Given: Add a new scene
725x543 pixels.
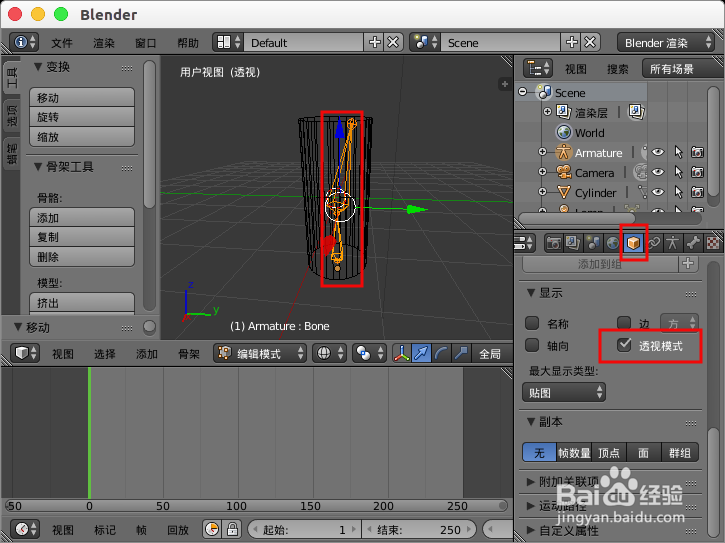Looking at the screenshot, I should click(571, 43).
